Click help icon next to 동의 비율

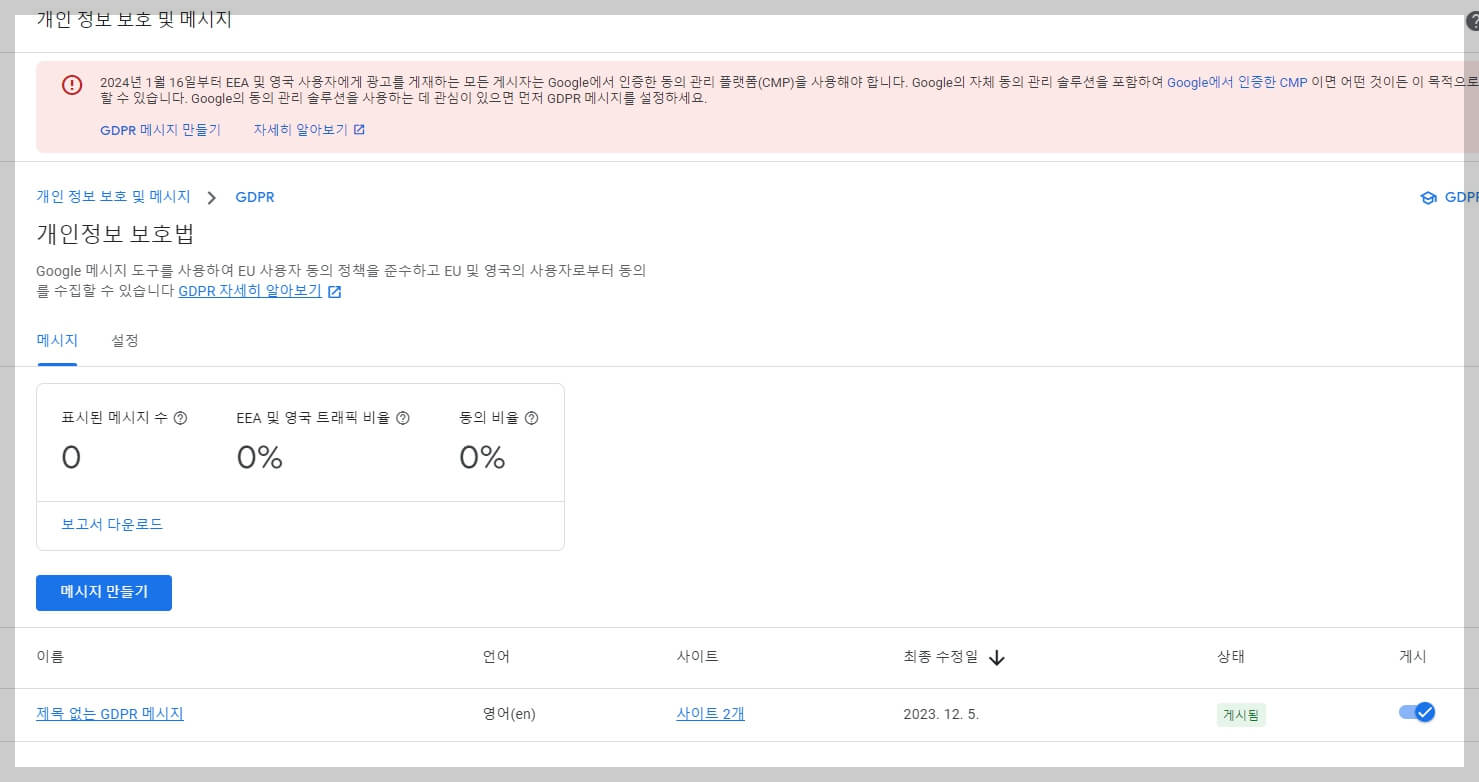tap(532, 418)
